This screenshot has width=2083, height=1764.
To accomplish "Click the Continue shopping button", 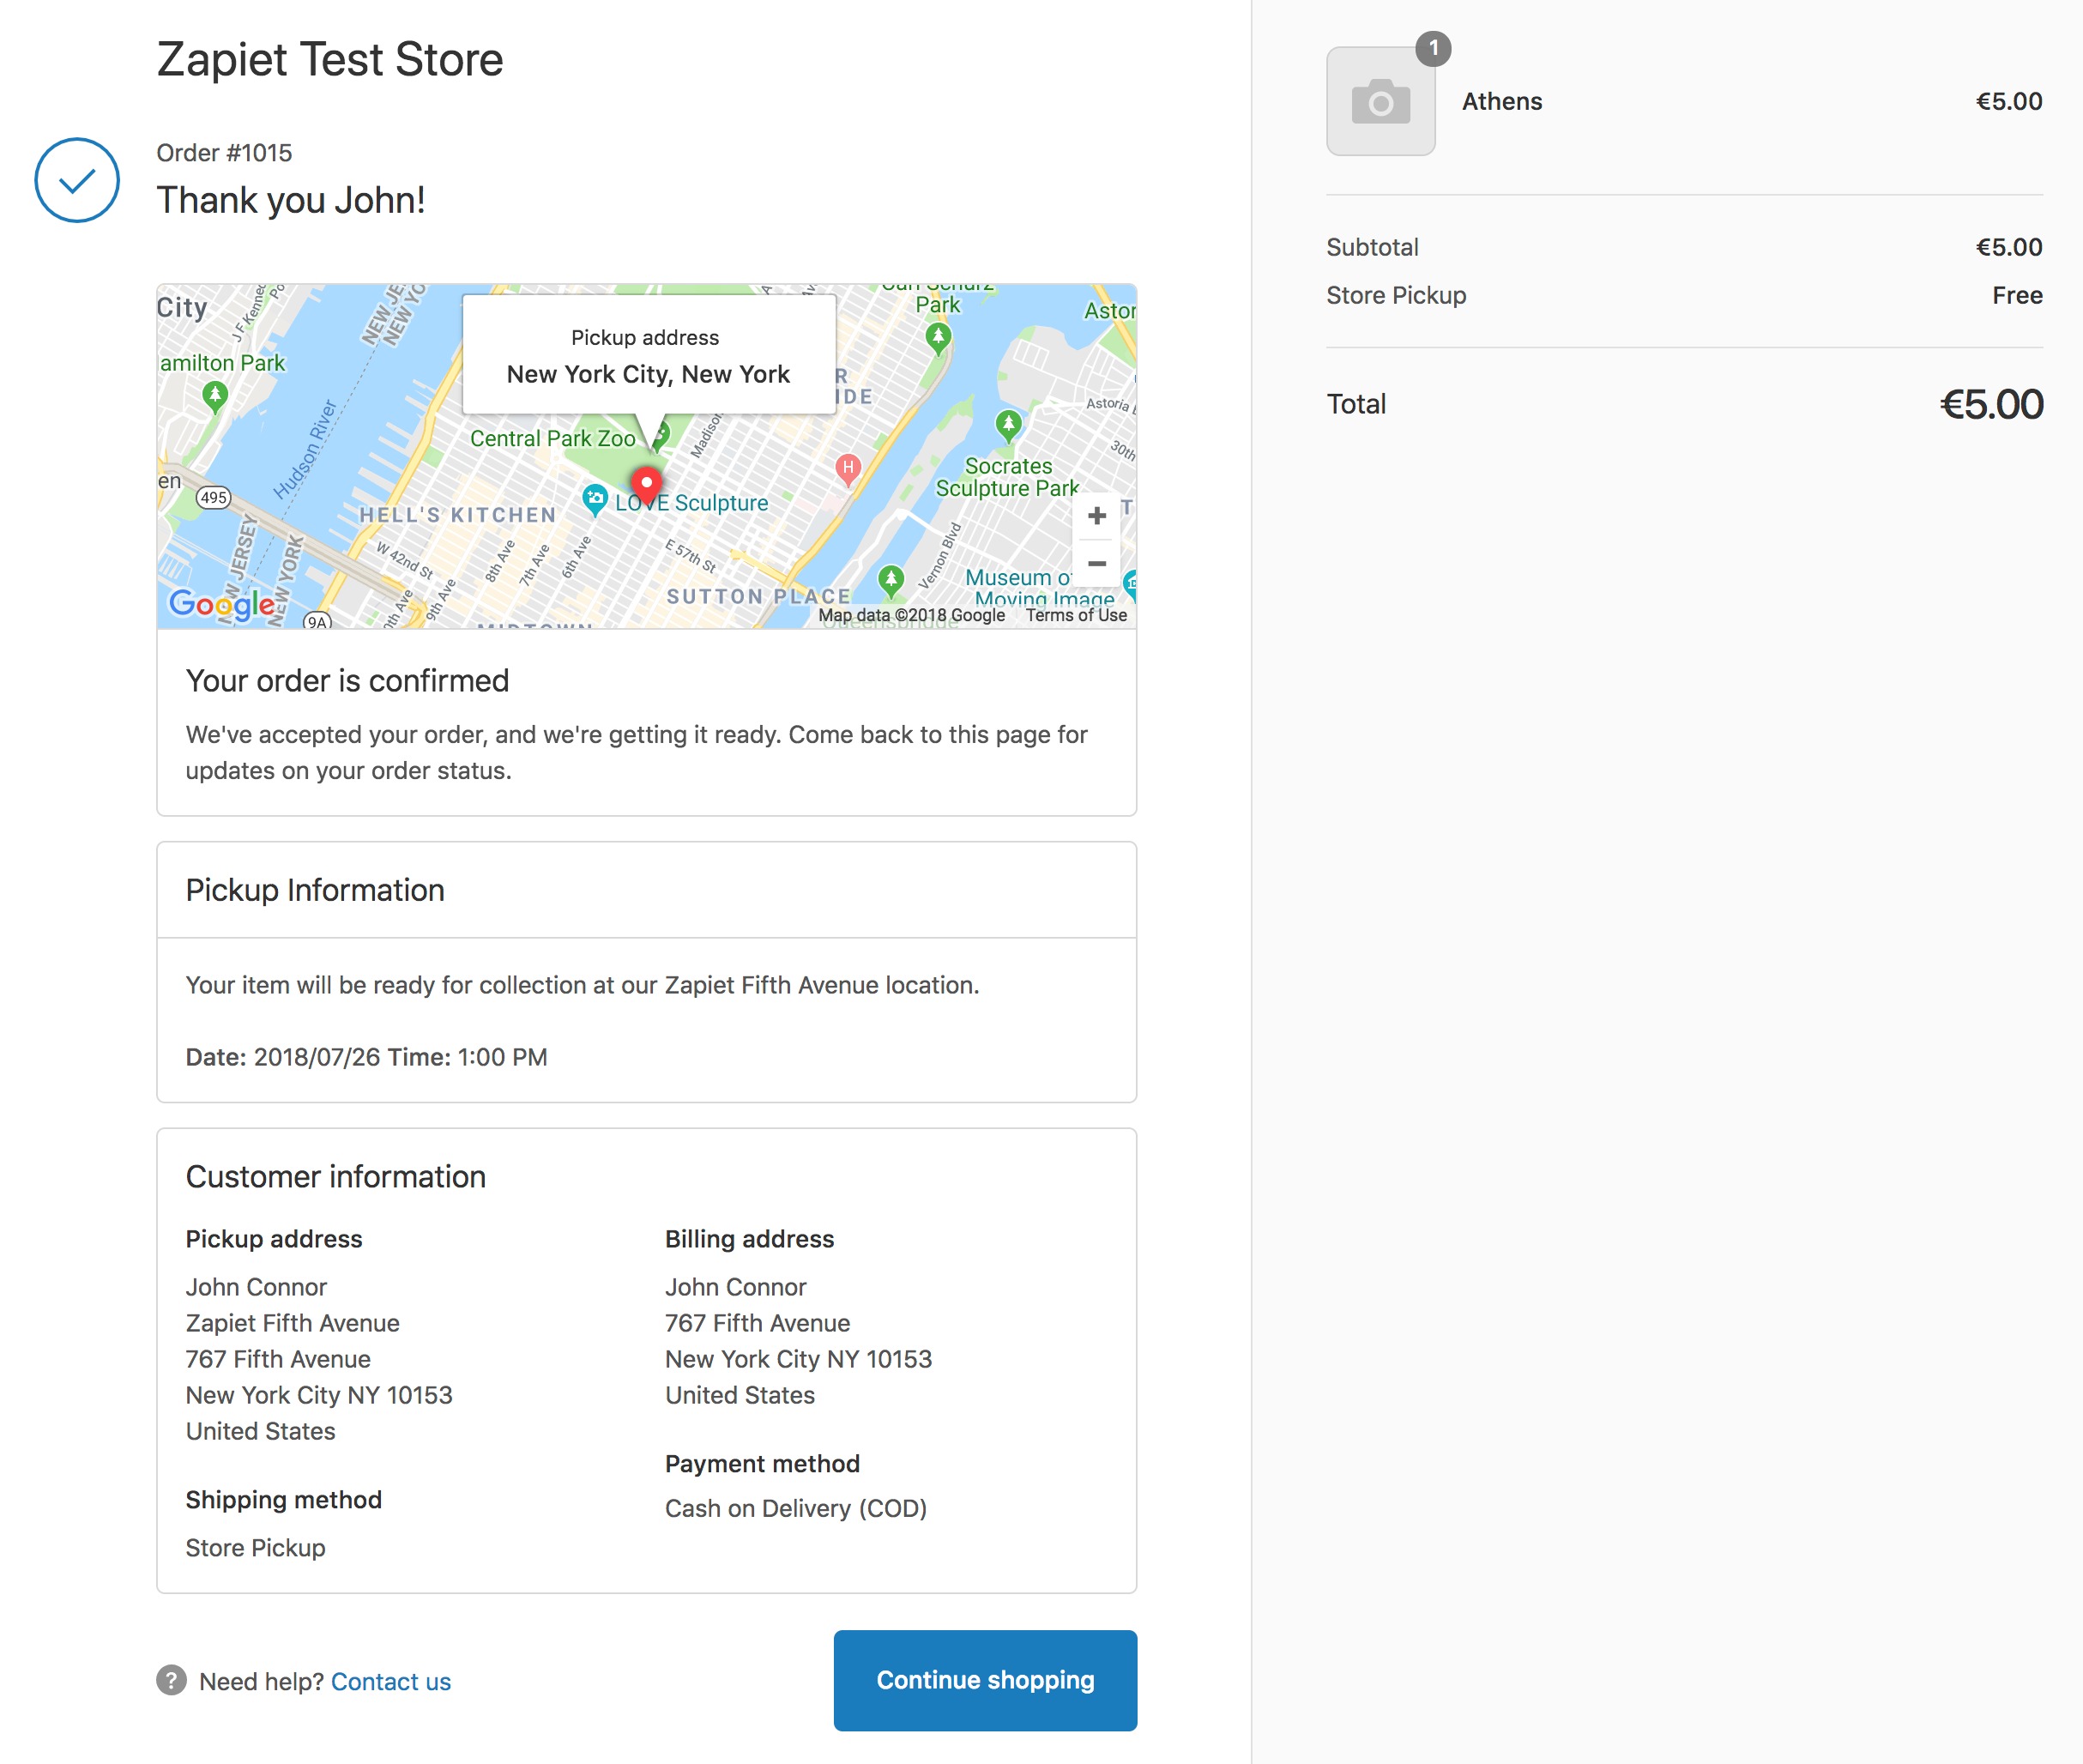I will tap(985, 1680).
